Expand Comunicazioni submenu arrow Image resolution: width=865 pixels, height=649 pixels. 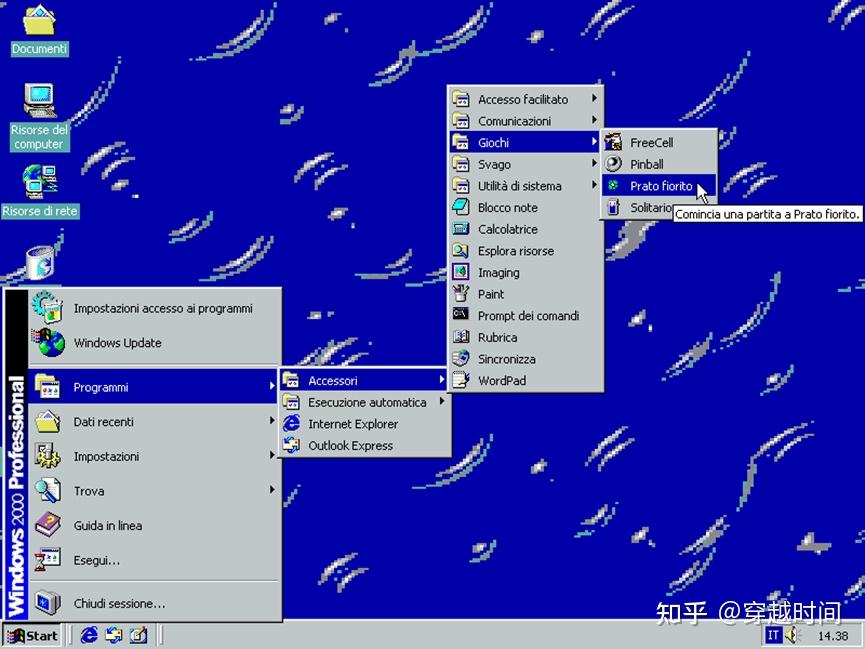[x=594, y=120]
